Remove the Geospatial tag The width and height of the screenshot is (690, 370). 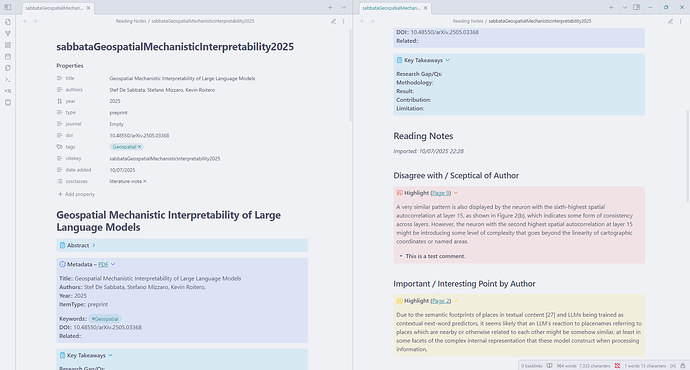coord(139,147)
